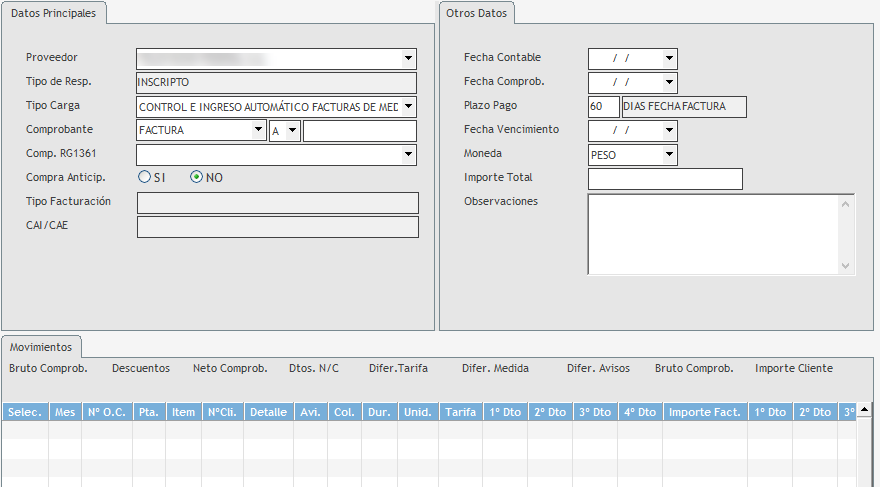Switch to the Datos Principales tab

(x=54, y=13)
